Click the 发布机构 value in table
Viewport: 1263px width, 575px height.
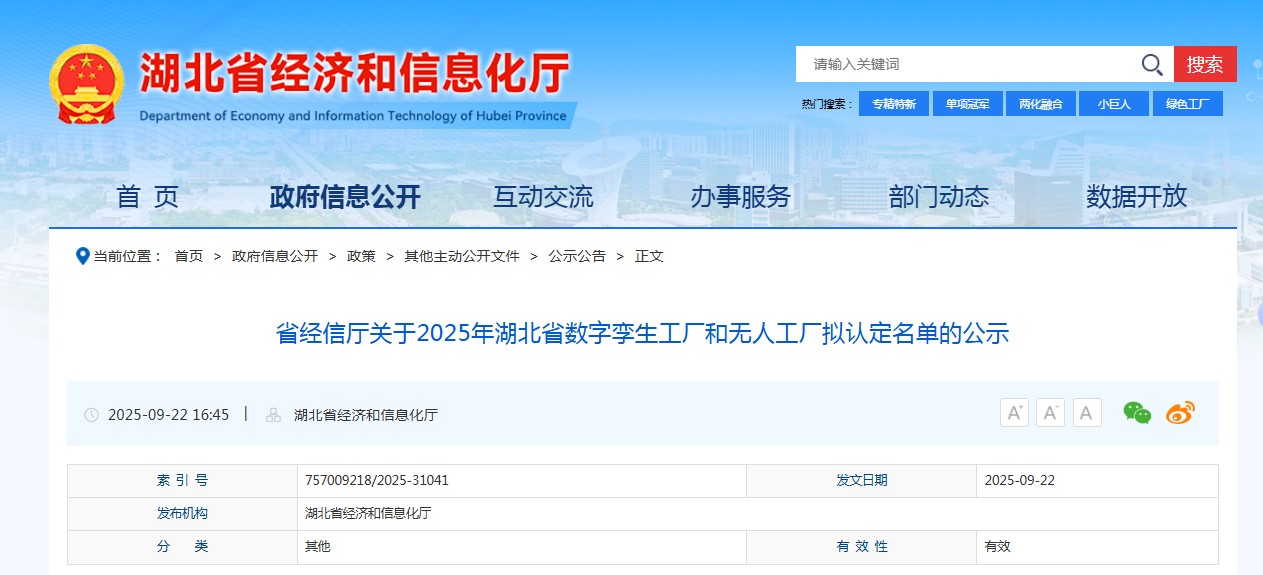pos(368,513)
